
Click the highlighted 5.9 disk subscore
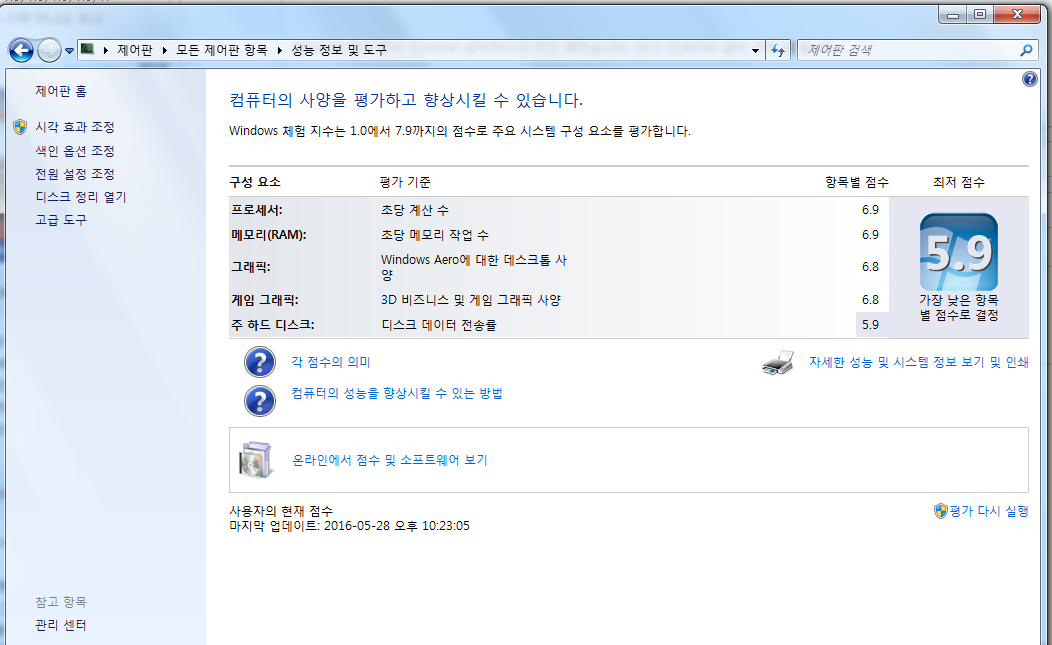[x=872, y=325]
